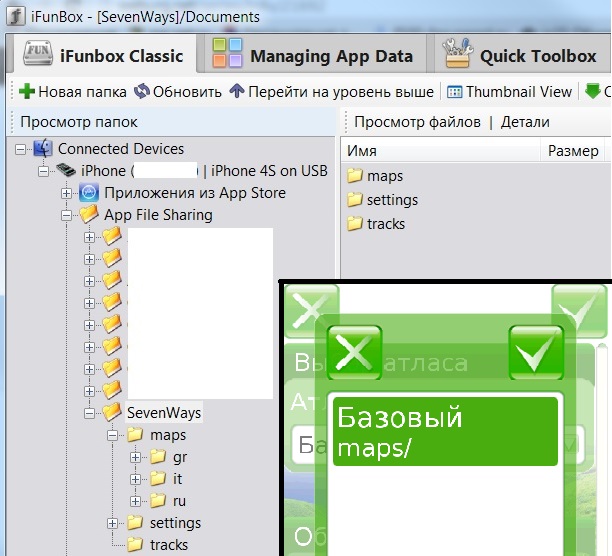
Task: Click the Перейти на уровень выше arrow
Action: [x=237, y=92]
